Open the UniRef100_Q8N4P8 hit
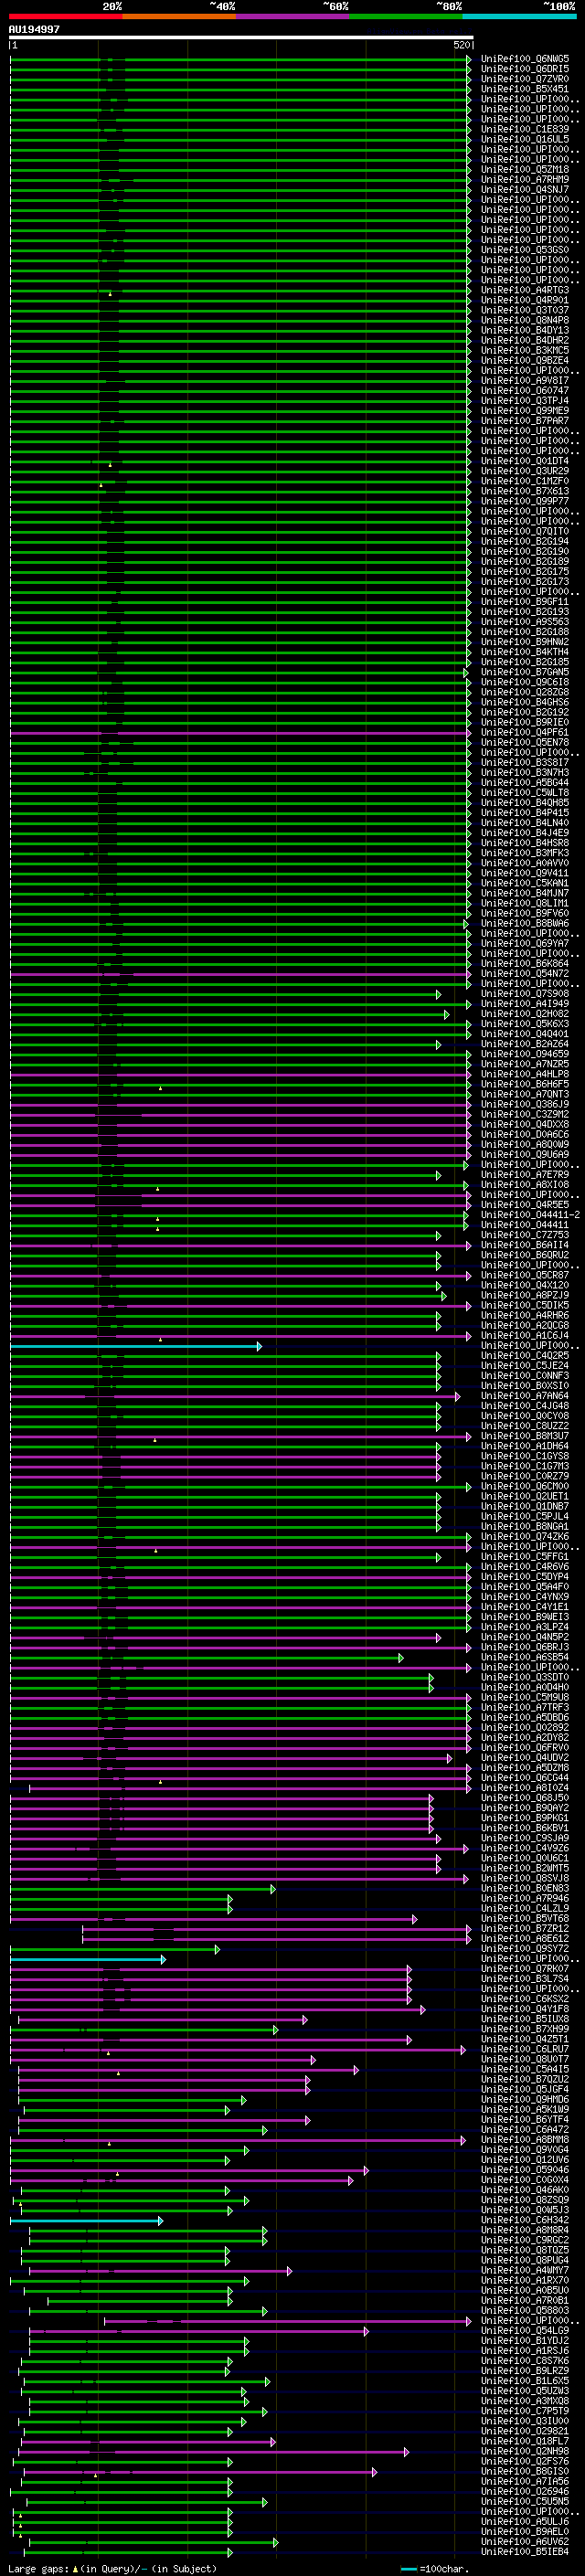Viewport: 585px width, 2576px height. pyautogui.click(x=525, y=320)
